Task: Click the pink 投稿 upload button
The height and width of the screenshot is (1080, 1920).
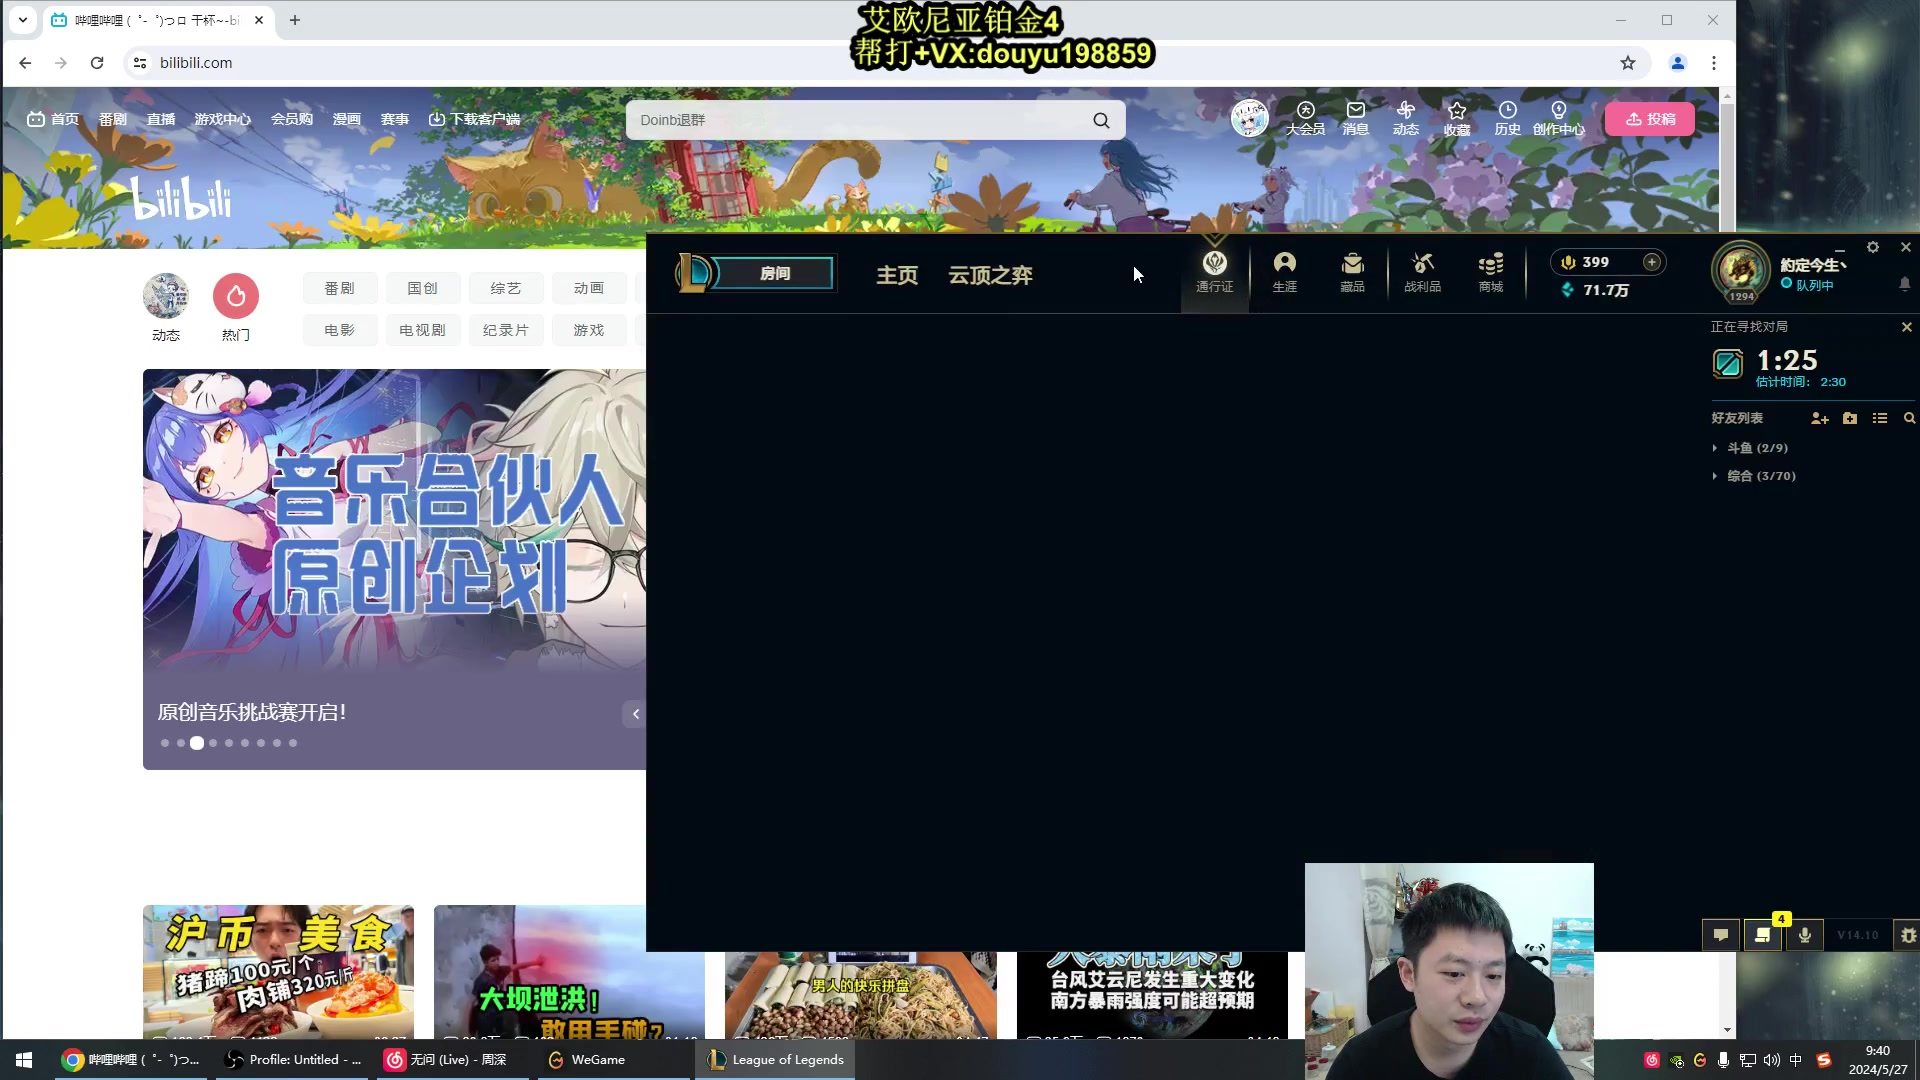Action: [x=1649, y=118]
